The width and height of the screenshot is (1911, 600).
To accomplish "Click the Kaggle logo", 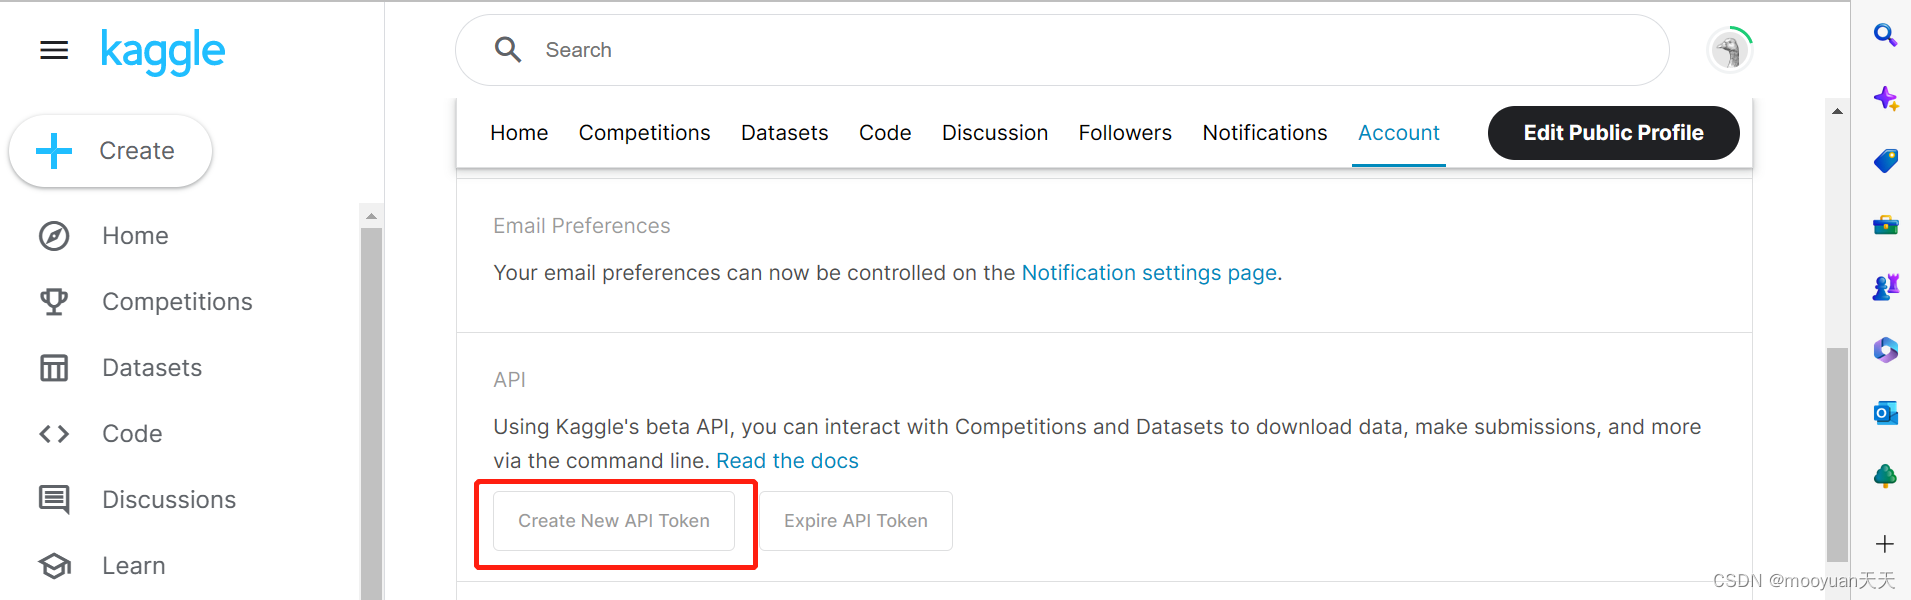I will pos(163,52).
